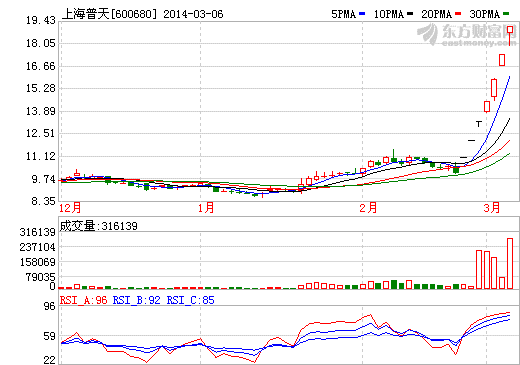Click the 12.51 price axis label
This screenshot has height=365, width=520.
click(41, 133)
